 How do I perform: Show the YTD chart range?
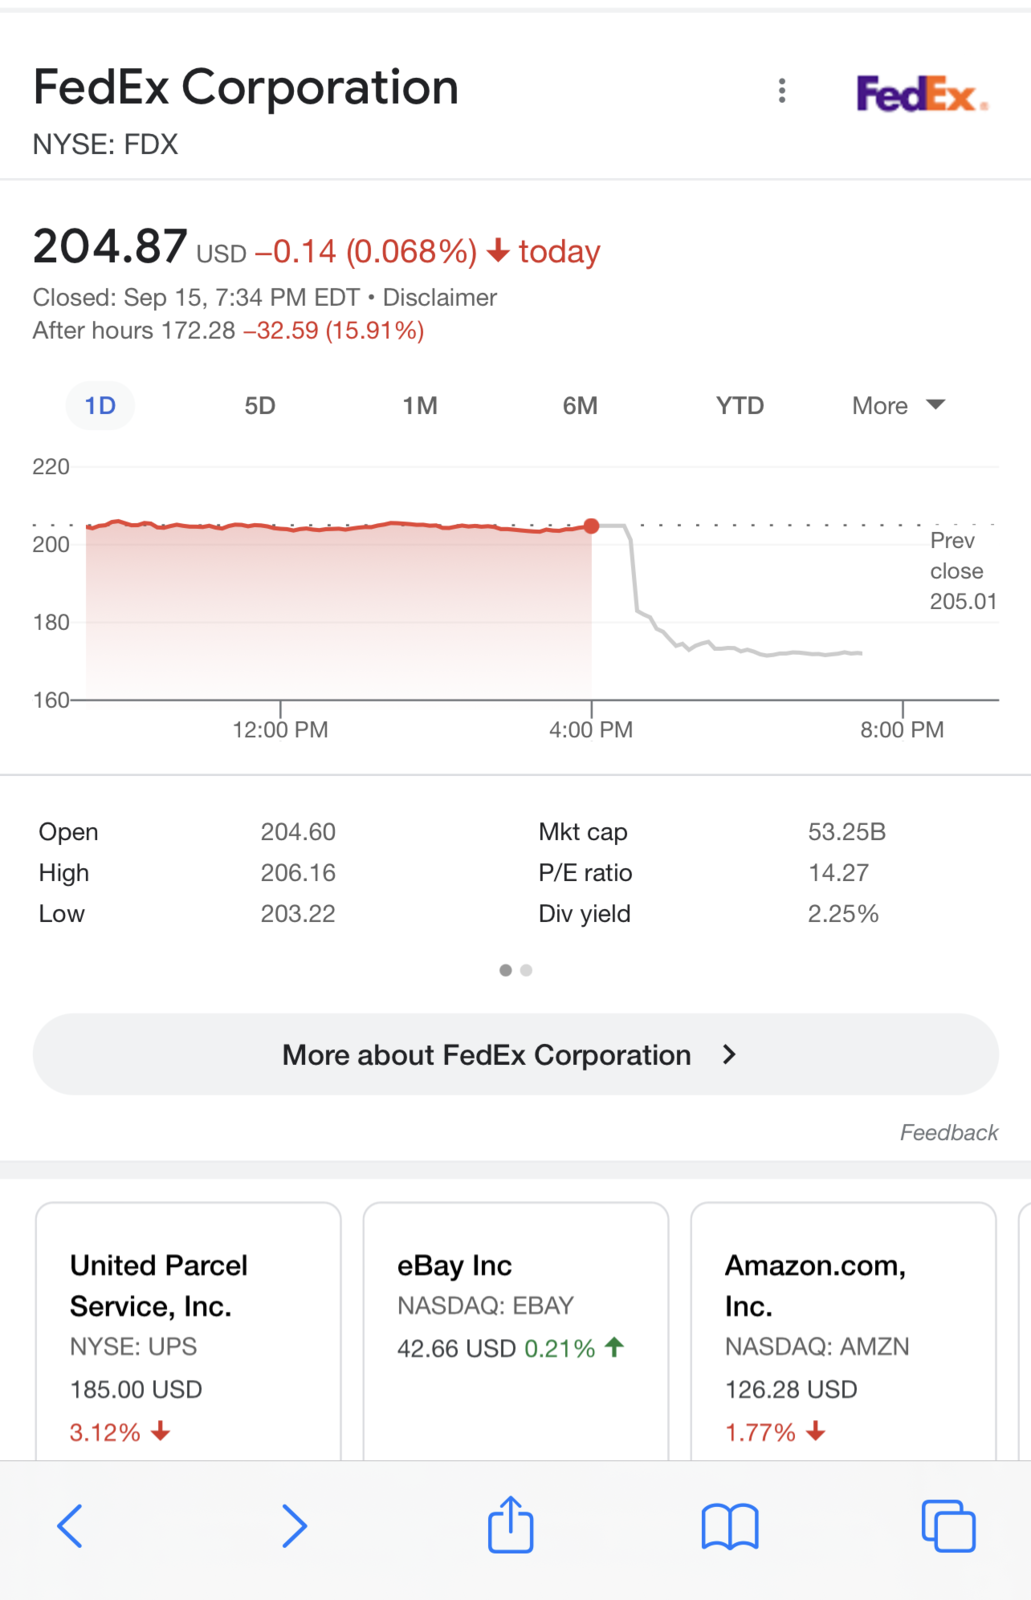point(740,406)
